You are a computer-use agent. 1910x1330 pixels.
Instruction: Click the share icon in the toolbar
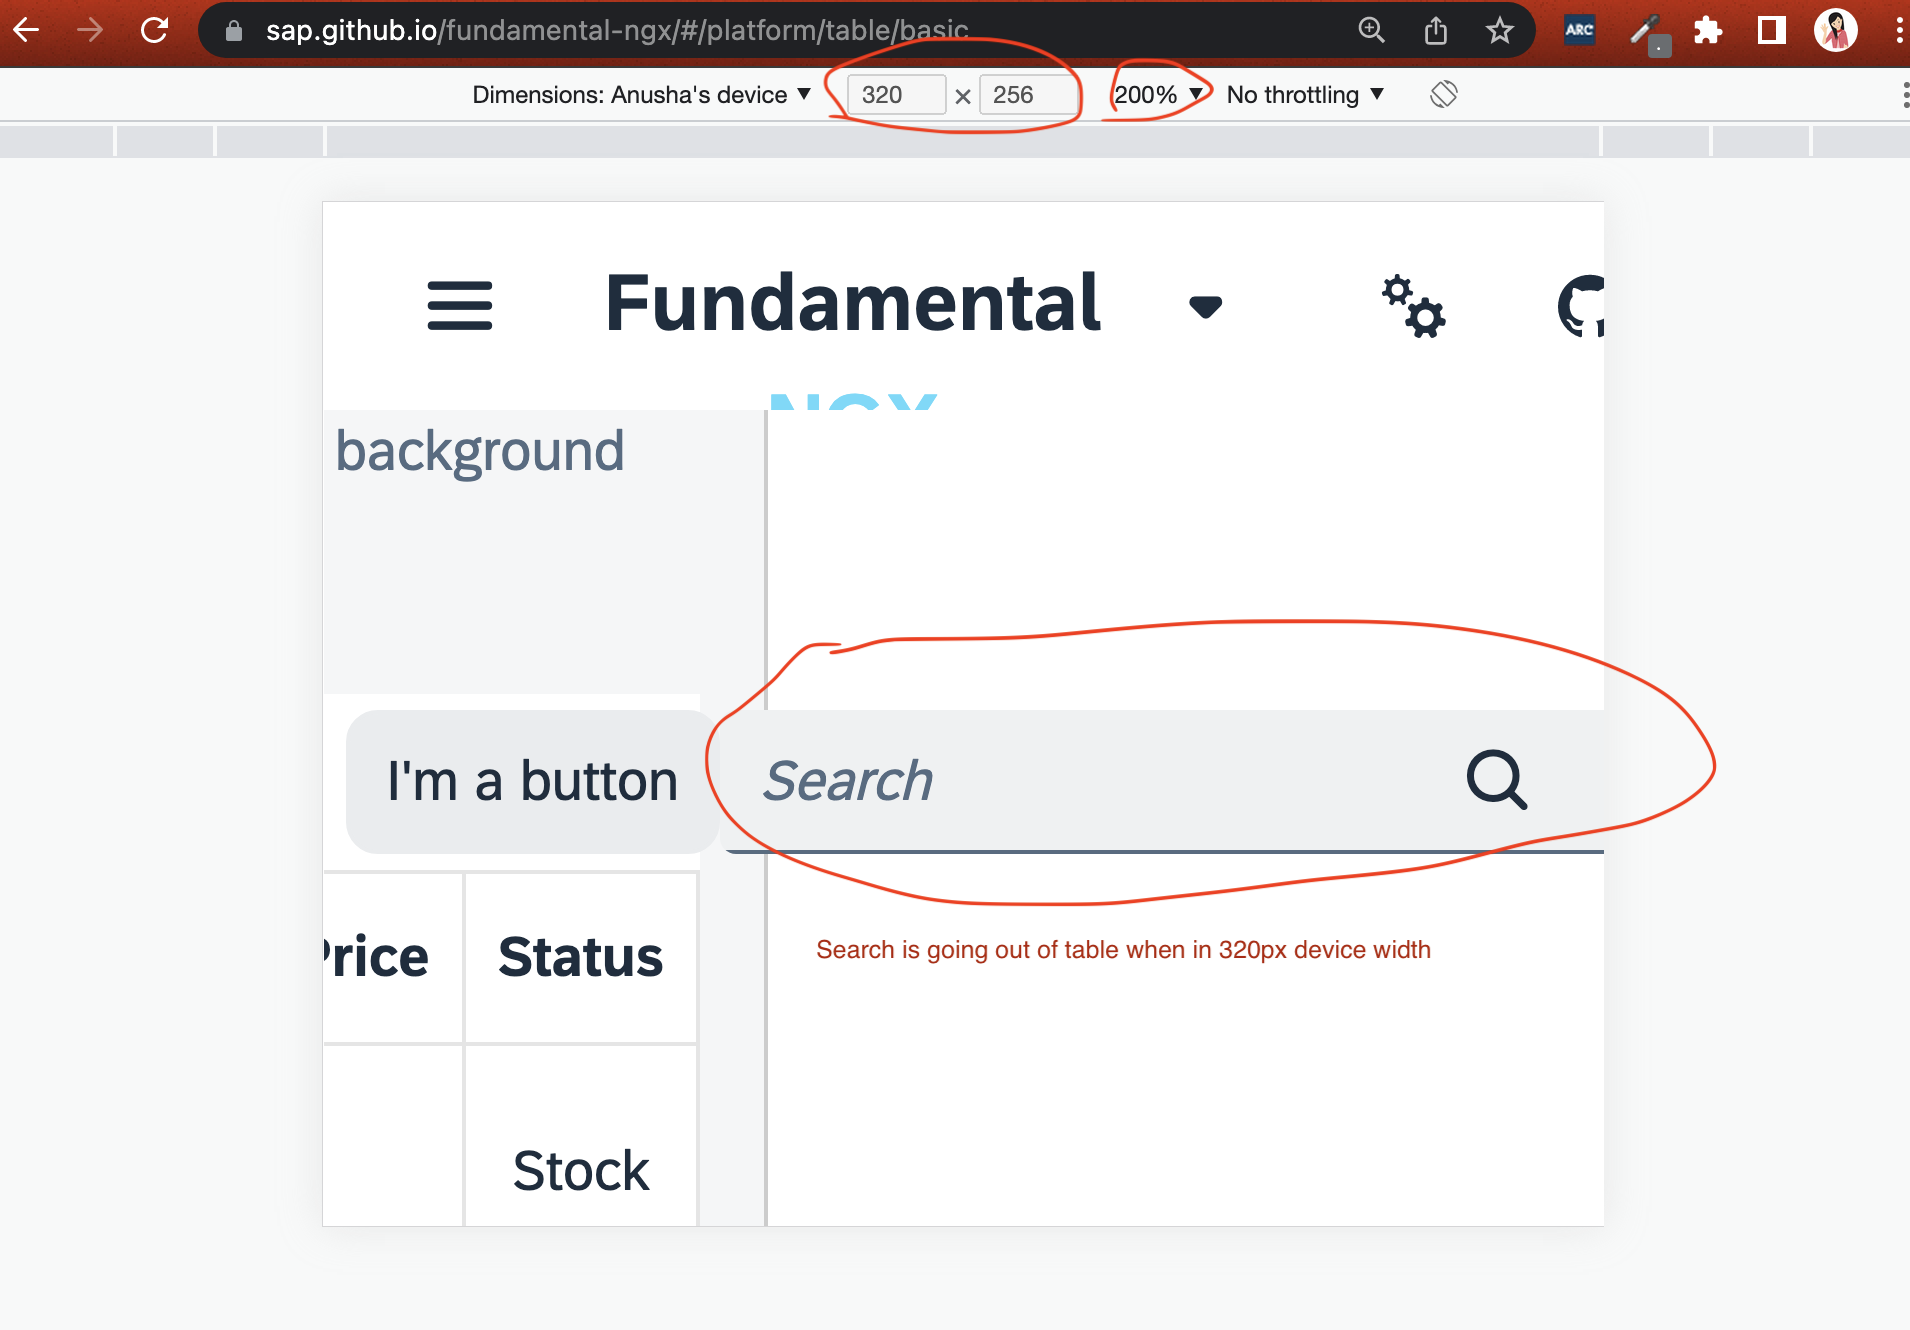pyautogui.click(x=1437, y=30)
